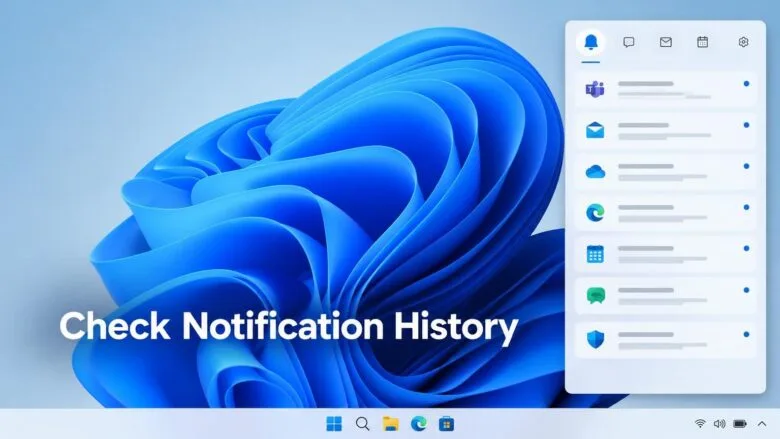This screenshot has height=439, width=780.
Task: Click the unread dot on Calendar notification
Action: click(x=746, y=248)
